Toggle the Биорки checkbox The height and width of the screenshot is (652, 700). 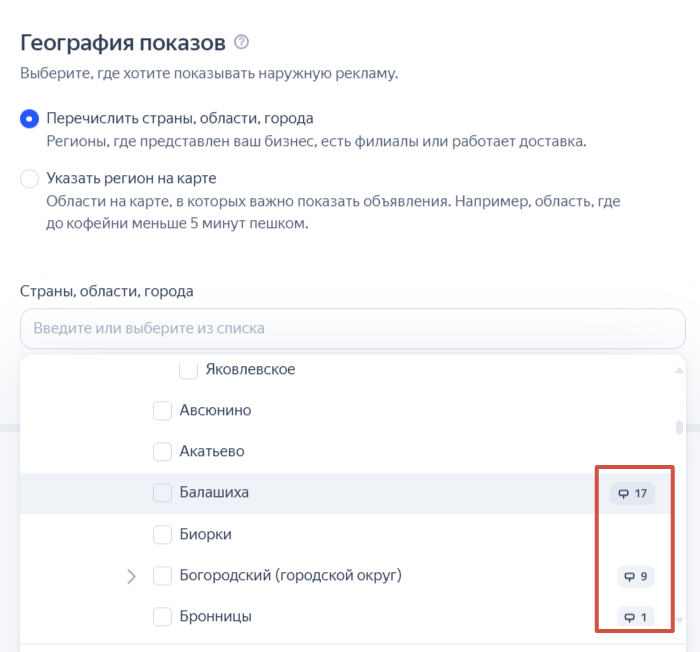click(x=162, y=534)
